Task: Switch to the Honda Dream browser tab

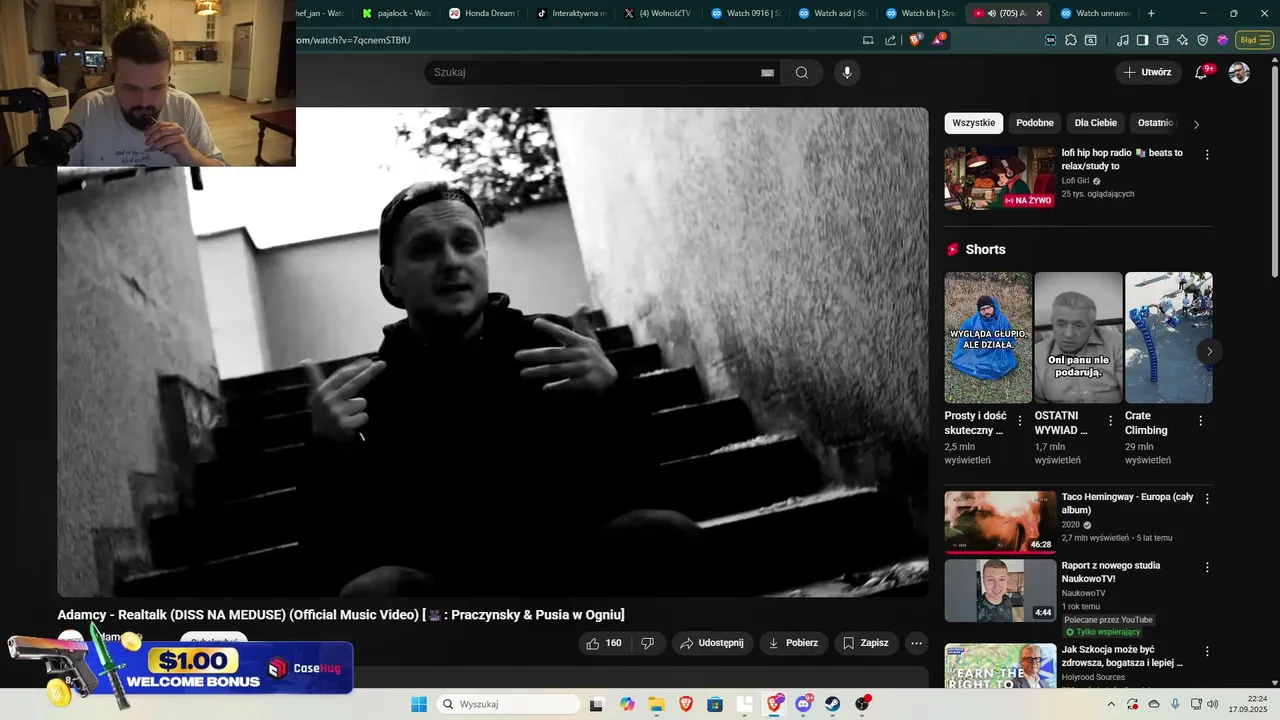Action: (x=484, y=13)
